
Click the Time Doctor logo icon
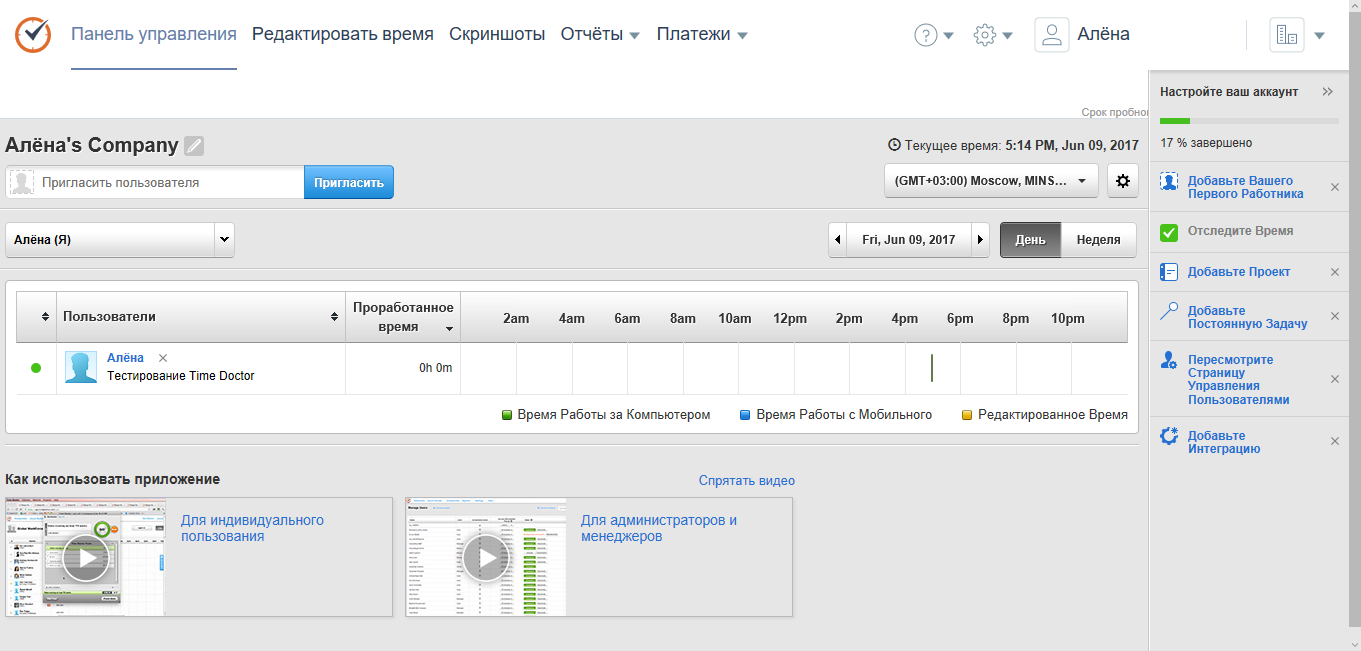click(x=32, y=35)
